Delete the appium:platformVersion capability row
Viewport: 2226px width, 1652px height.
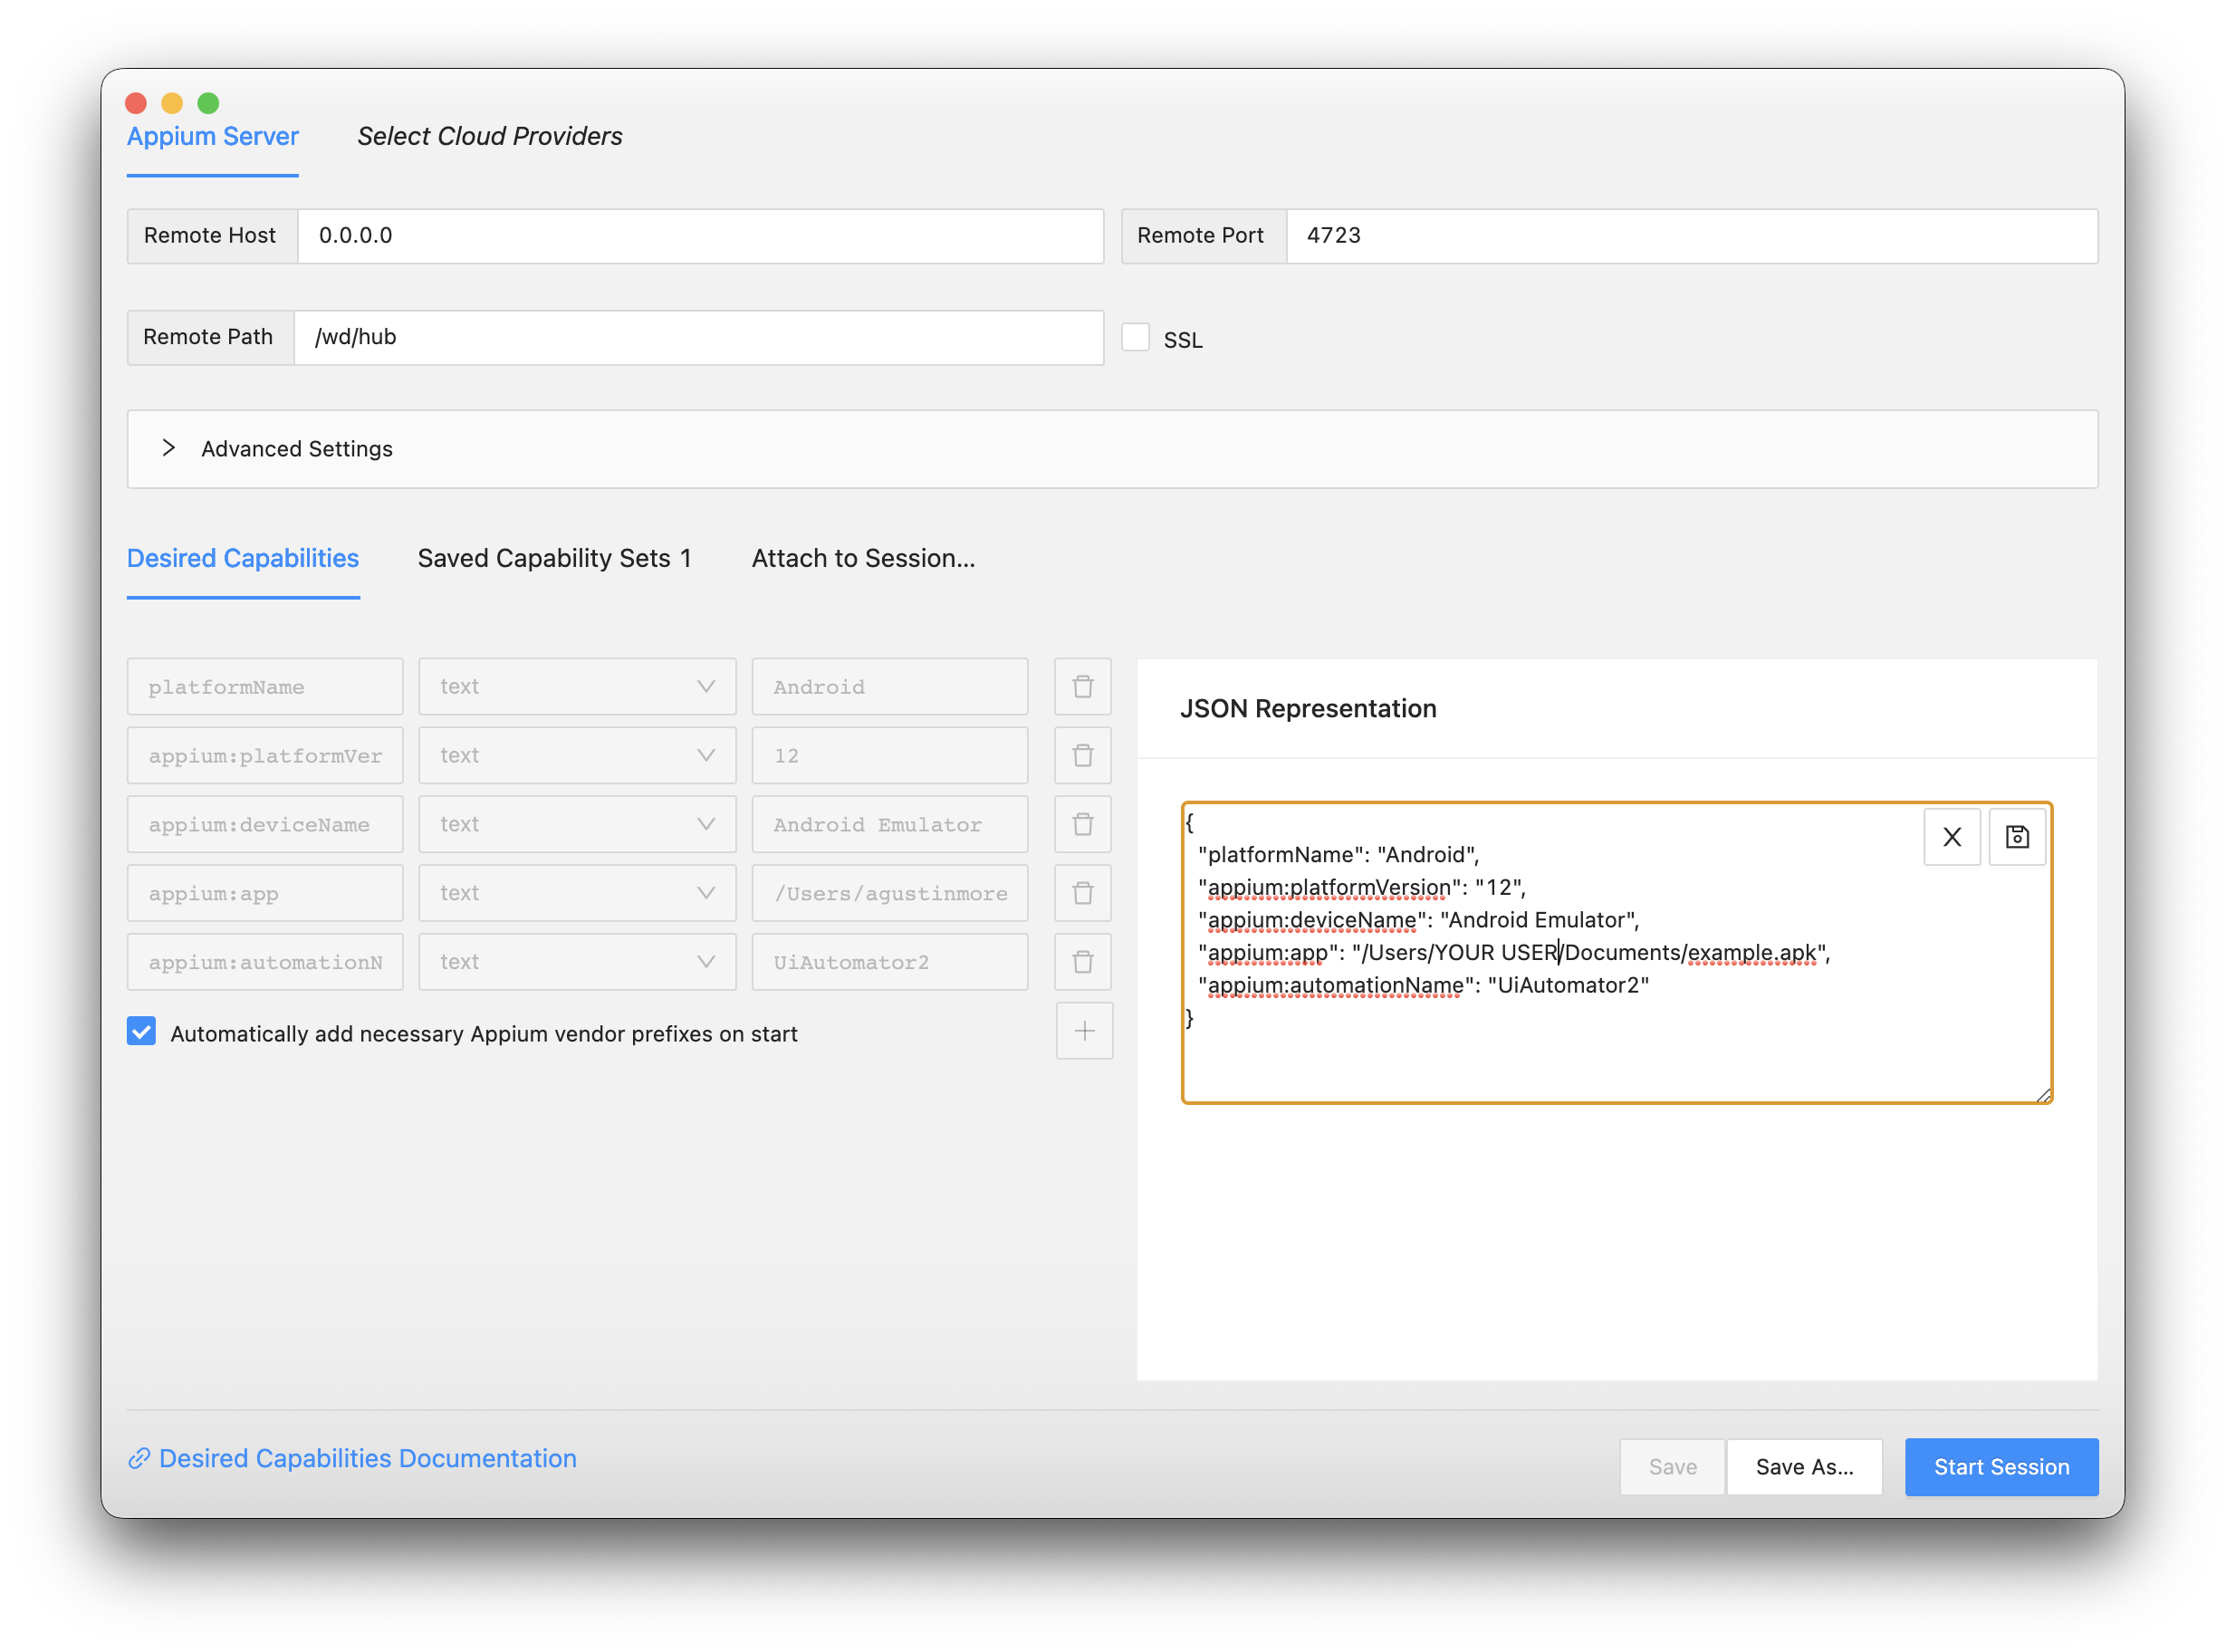1082,756
